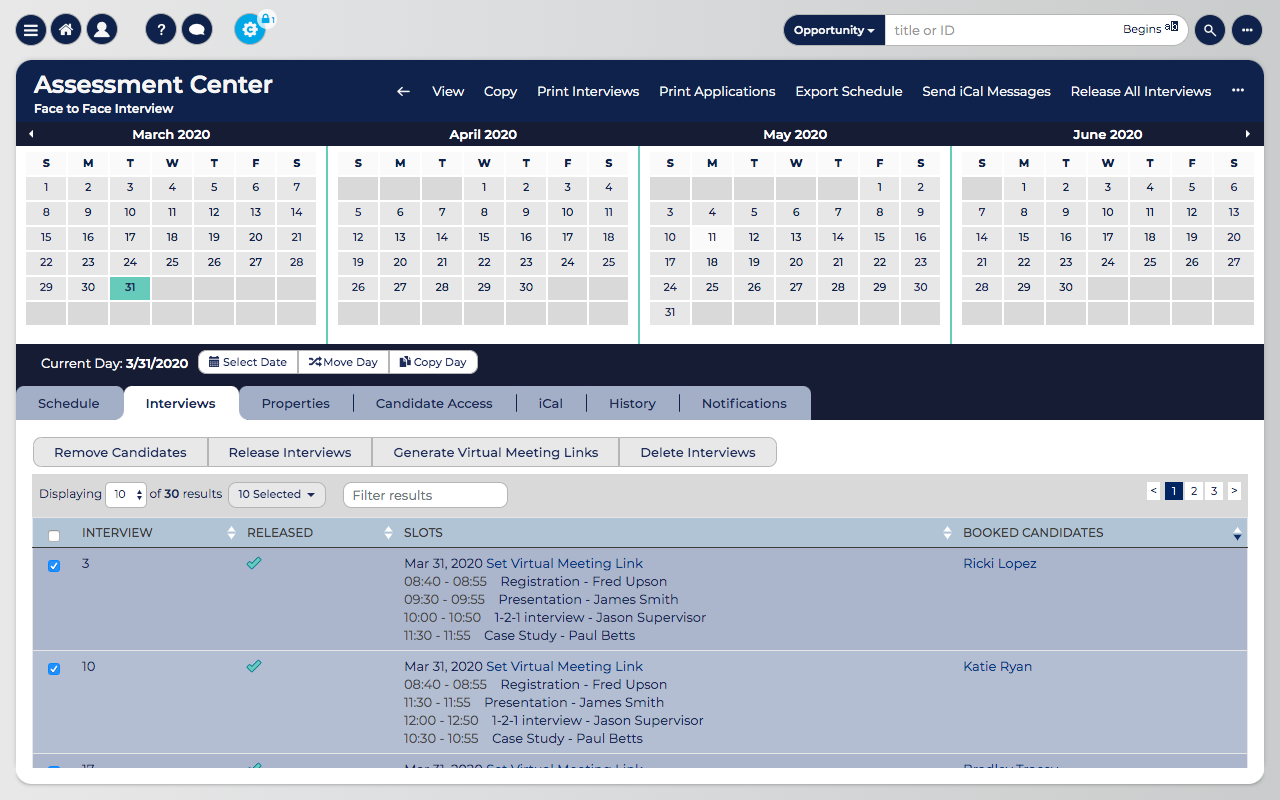
Task: Click the Select Date button
Action: click(248, 362)
